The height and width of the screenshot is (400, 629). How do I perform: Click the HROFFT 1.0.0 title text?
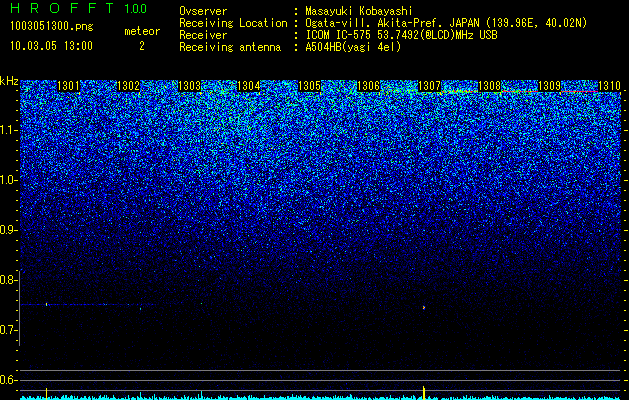coord(78,8)
